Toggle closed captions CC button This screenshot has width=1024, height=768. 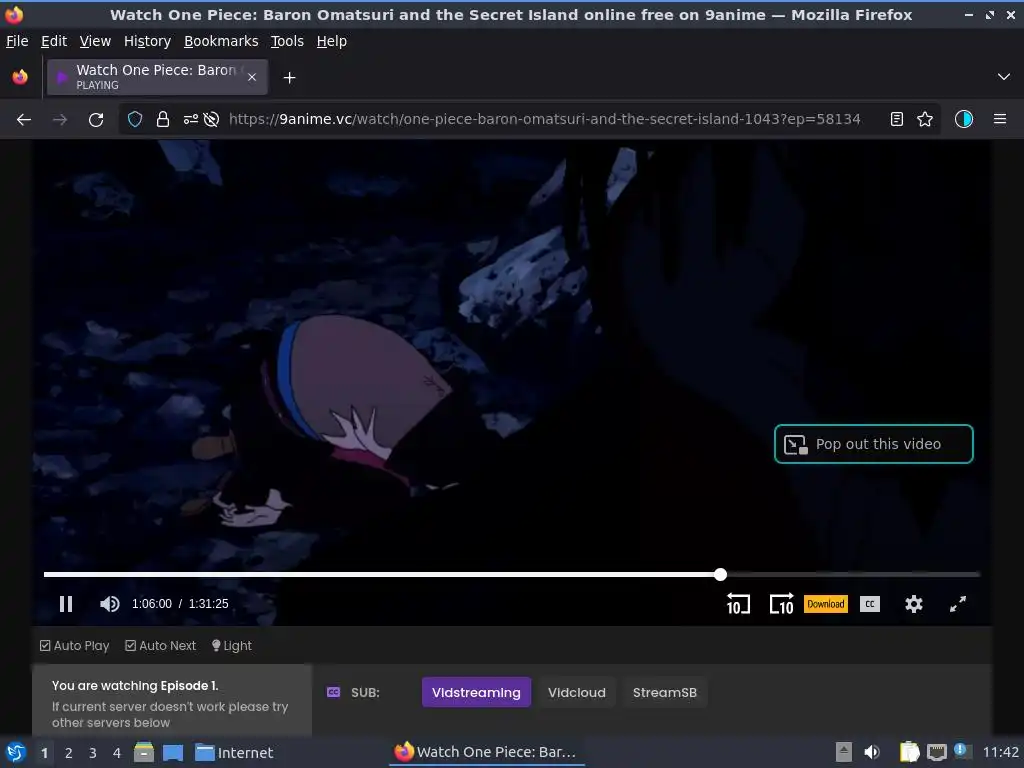click(x=870, y=604)
